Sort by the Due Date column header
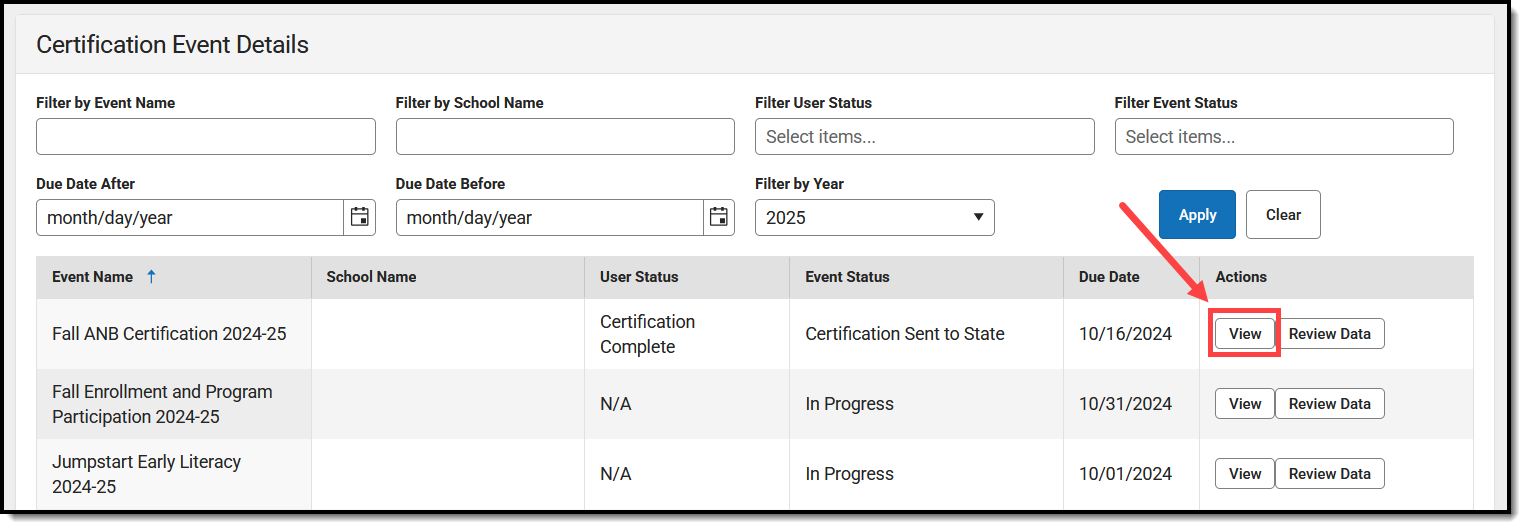This screenshot has width=1526, height=529. tap(1108, 277)
